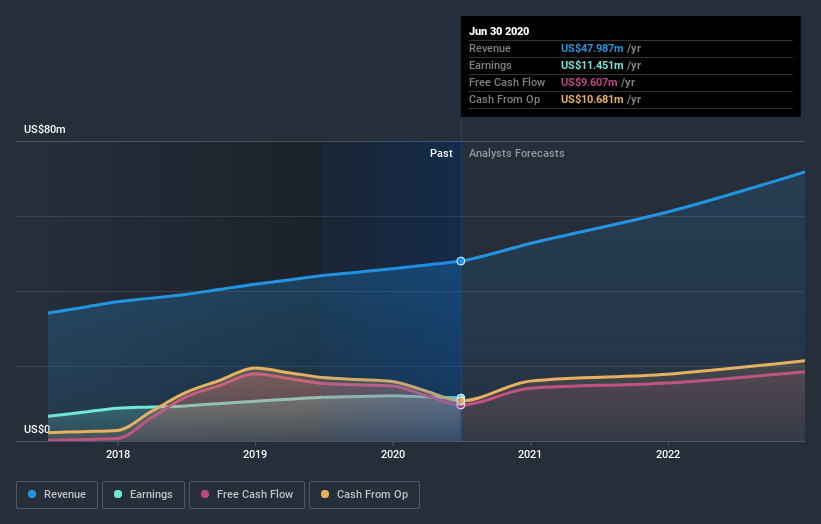This screenshot has width=821, height=524.
Task: Click the Revenue label in the tooltip
Action: 490,48
